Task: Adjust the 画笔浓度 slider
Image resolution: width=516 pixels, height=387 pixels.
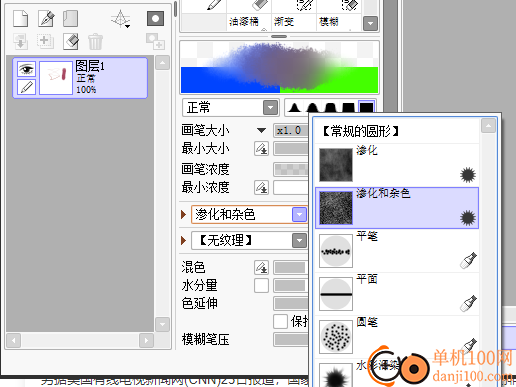Action: [x=291, y=169]
